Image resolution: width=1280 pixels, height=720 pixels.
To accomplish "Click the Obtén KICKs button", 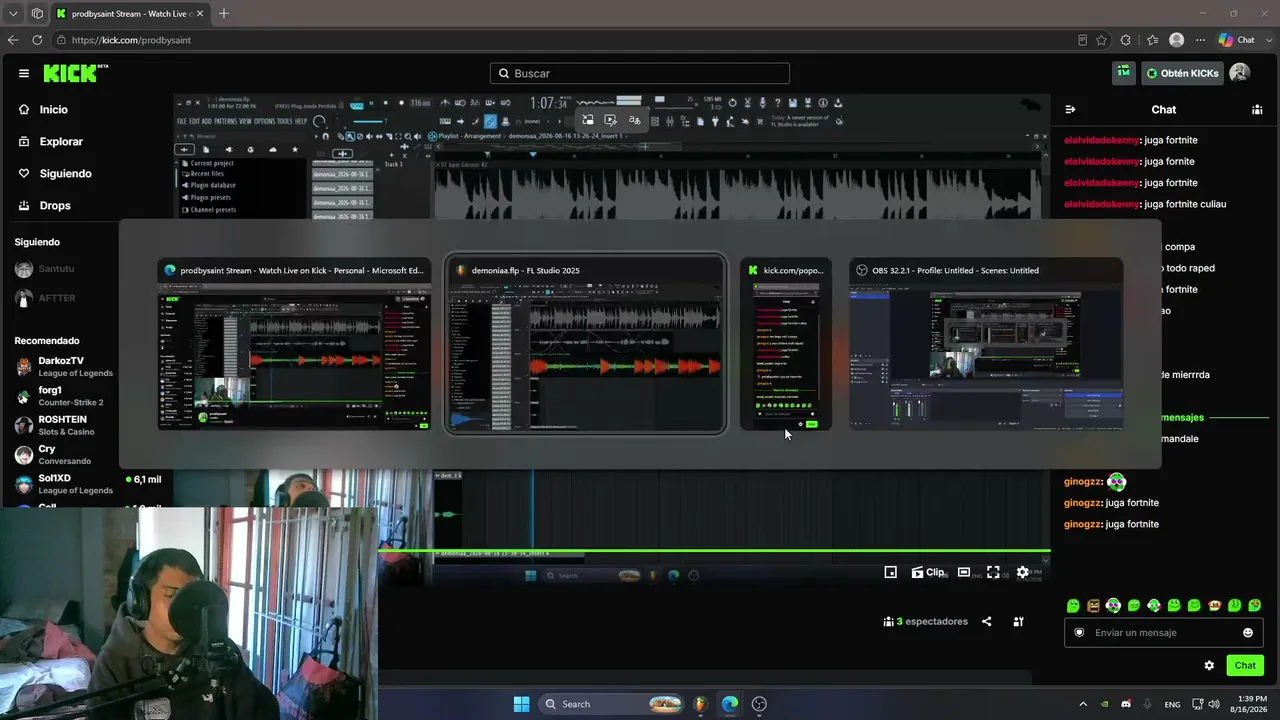I will 1183,73.
